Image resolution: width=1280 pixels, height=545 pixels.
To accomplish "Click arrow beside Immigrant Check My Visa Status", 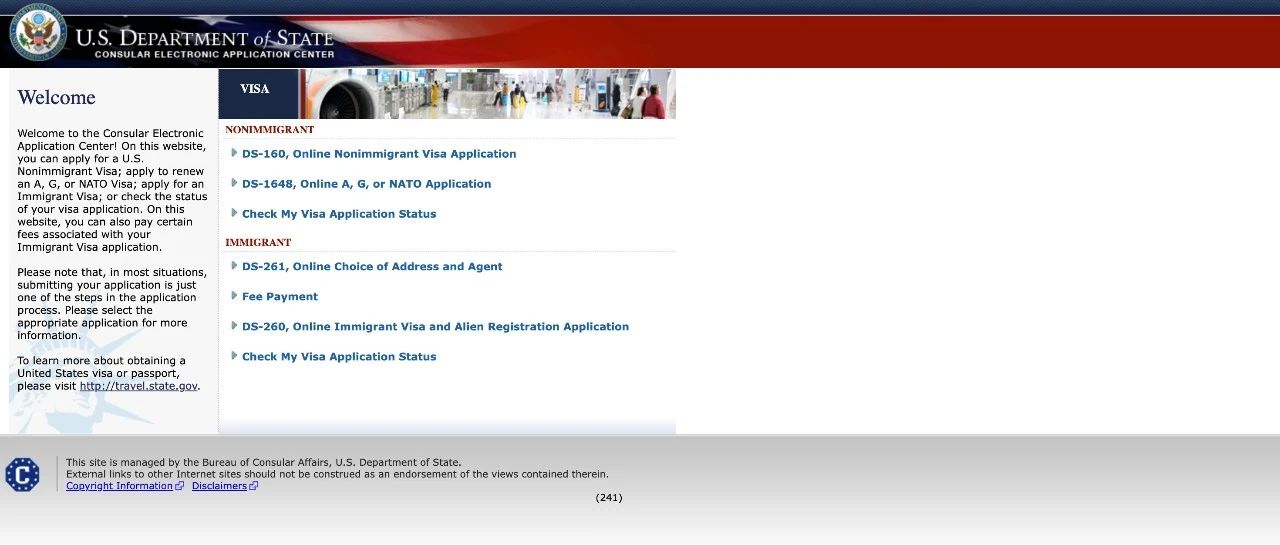I will tap(234, 356).
